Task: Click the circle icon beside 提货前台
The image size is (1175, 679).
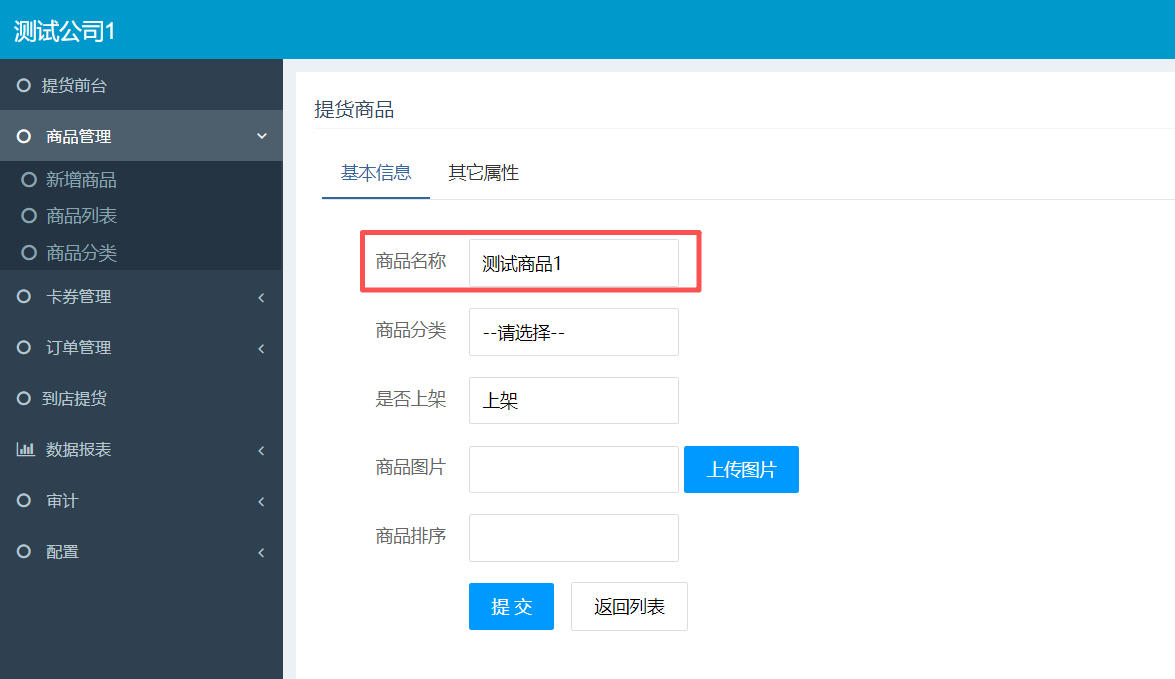Action: pos(24,86)
